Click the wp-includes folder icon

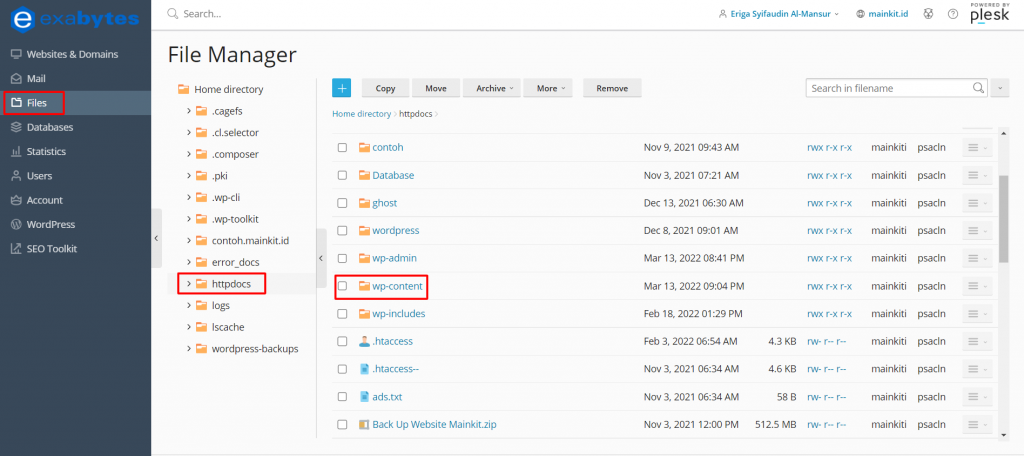(364, 314)
